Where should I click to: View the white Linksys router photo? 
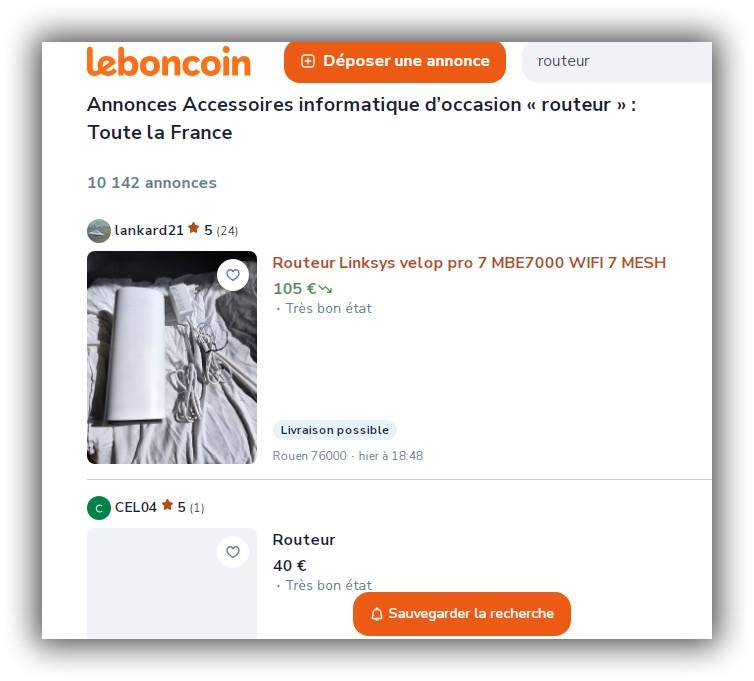(172, 357)
